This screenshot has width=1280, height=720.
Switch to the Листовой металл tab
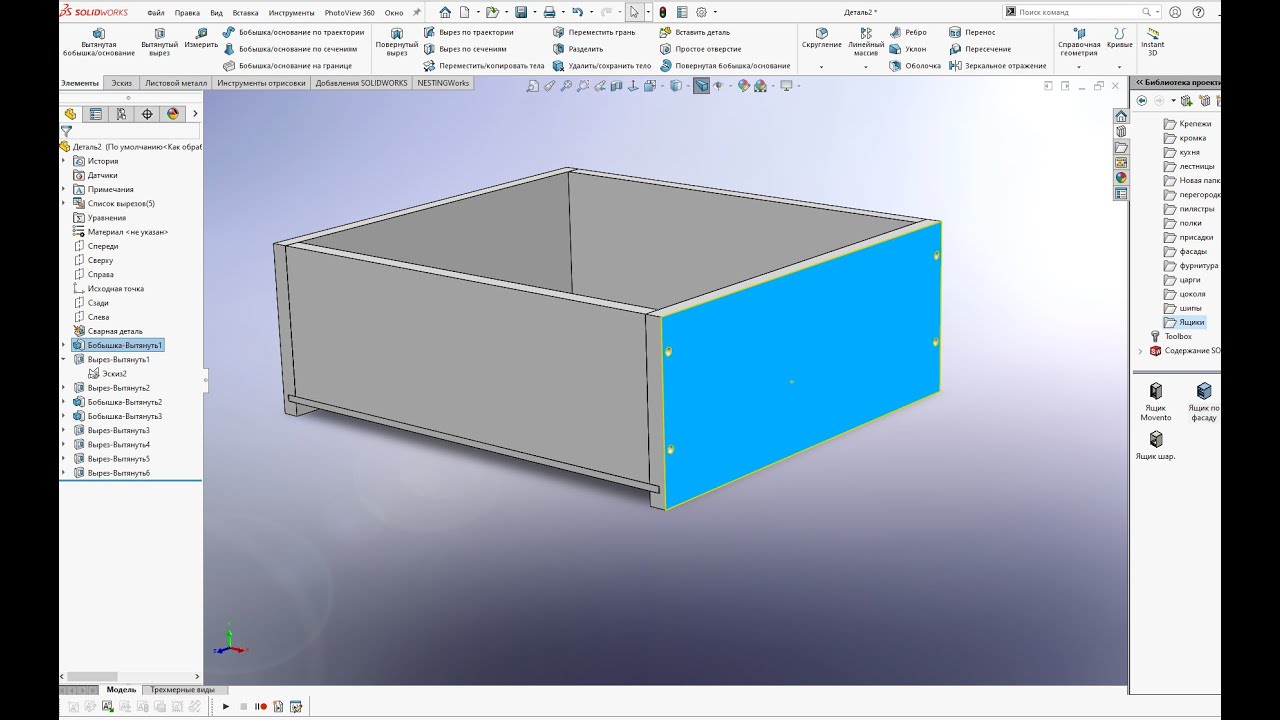[176, 83]
